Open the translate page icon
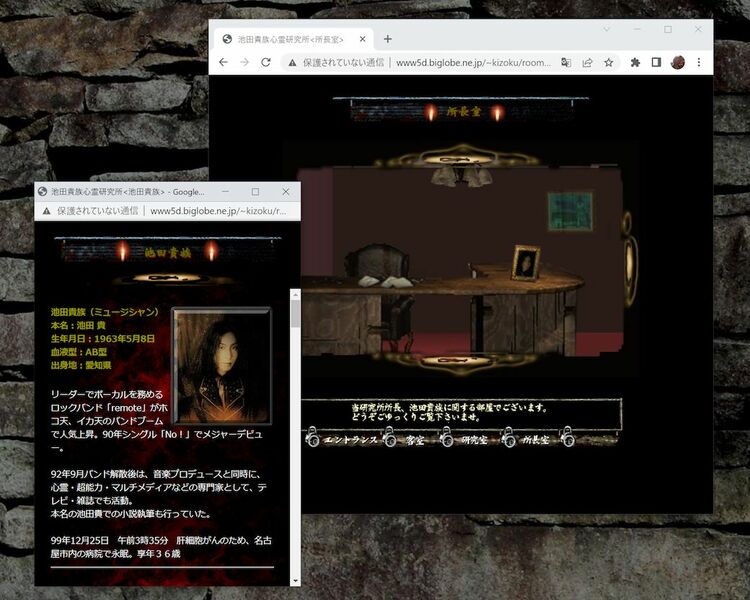Viewport: 750px width, 600px height. (x=566, y=62)
